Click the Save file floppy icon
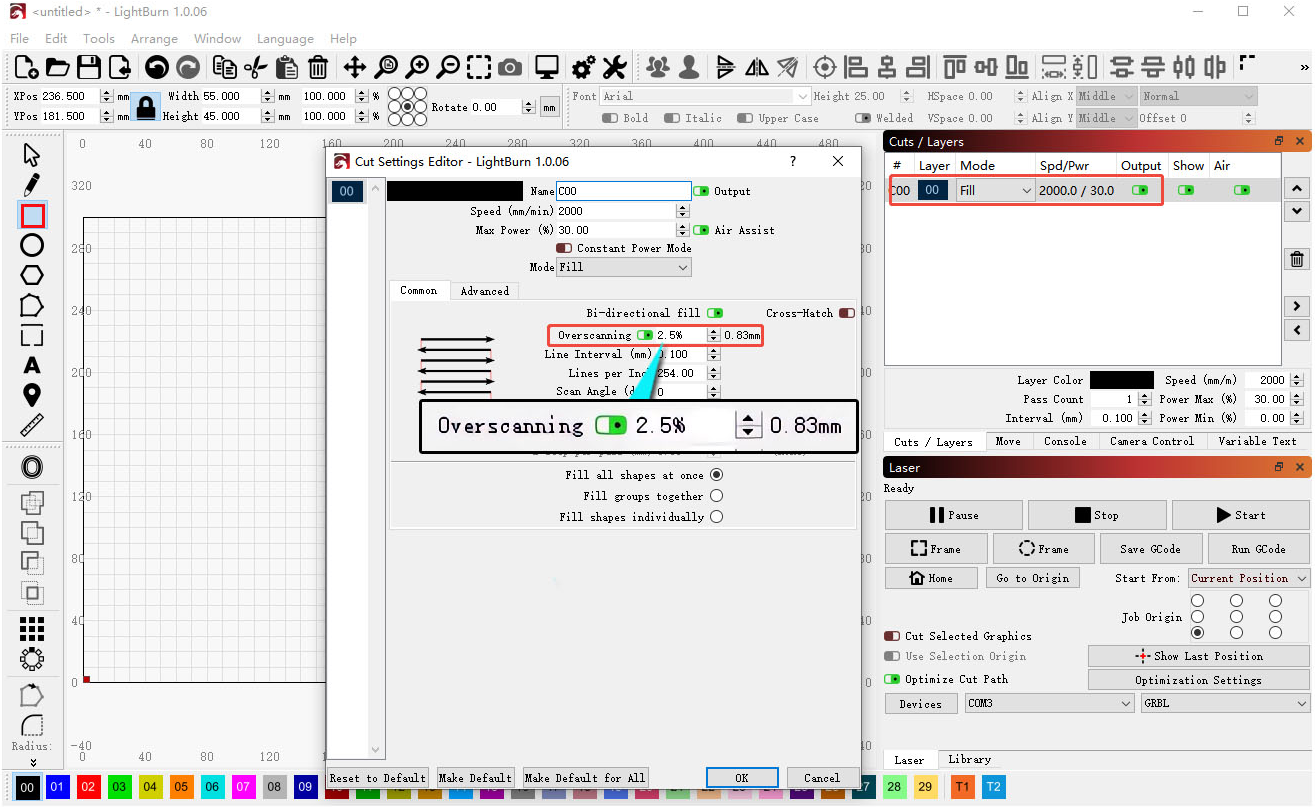The image size is (1315, 807). [x=89, y=67]
